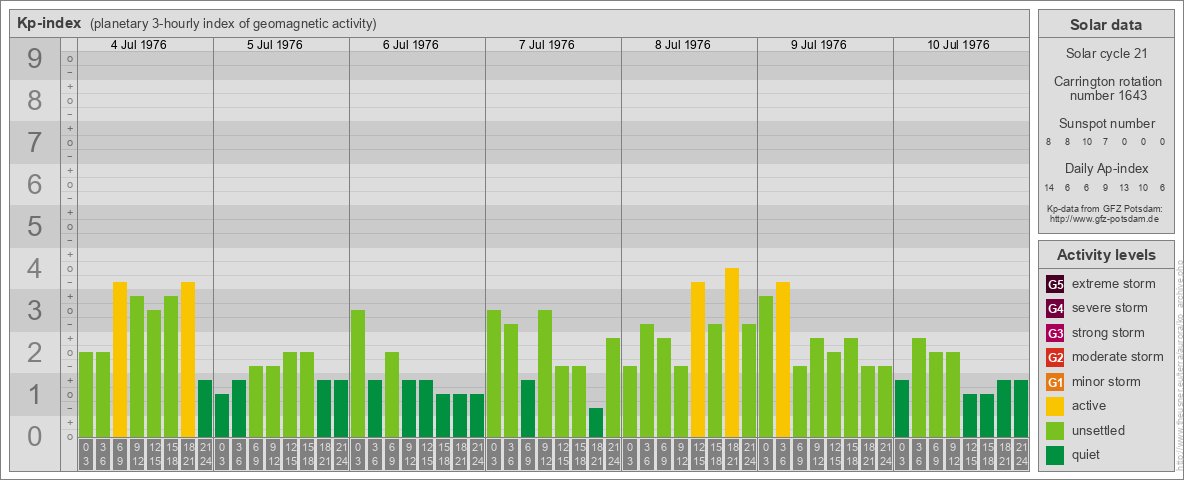1184x480 pixels.
Task: Click the G1 minor storm badge
Action: click(x=1055, y=382)
